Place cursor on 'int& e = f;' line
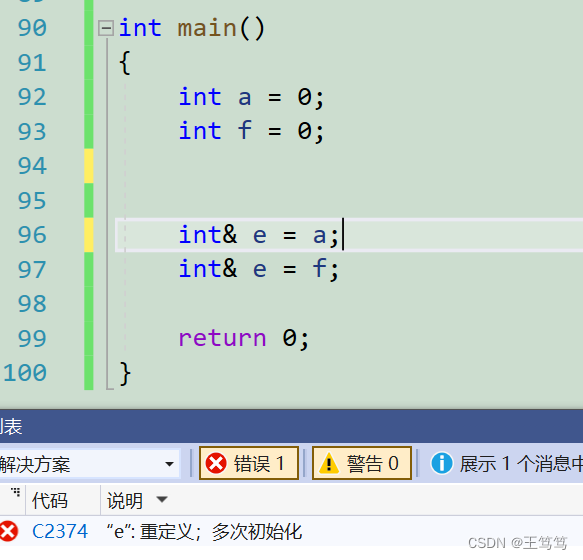This screenshot has height=560, width=583. (x=258, y=269)
